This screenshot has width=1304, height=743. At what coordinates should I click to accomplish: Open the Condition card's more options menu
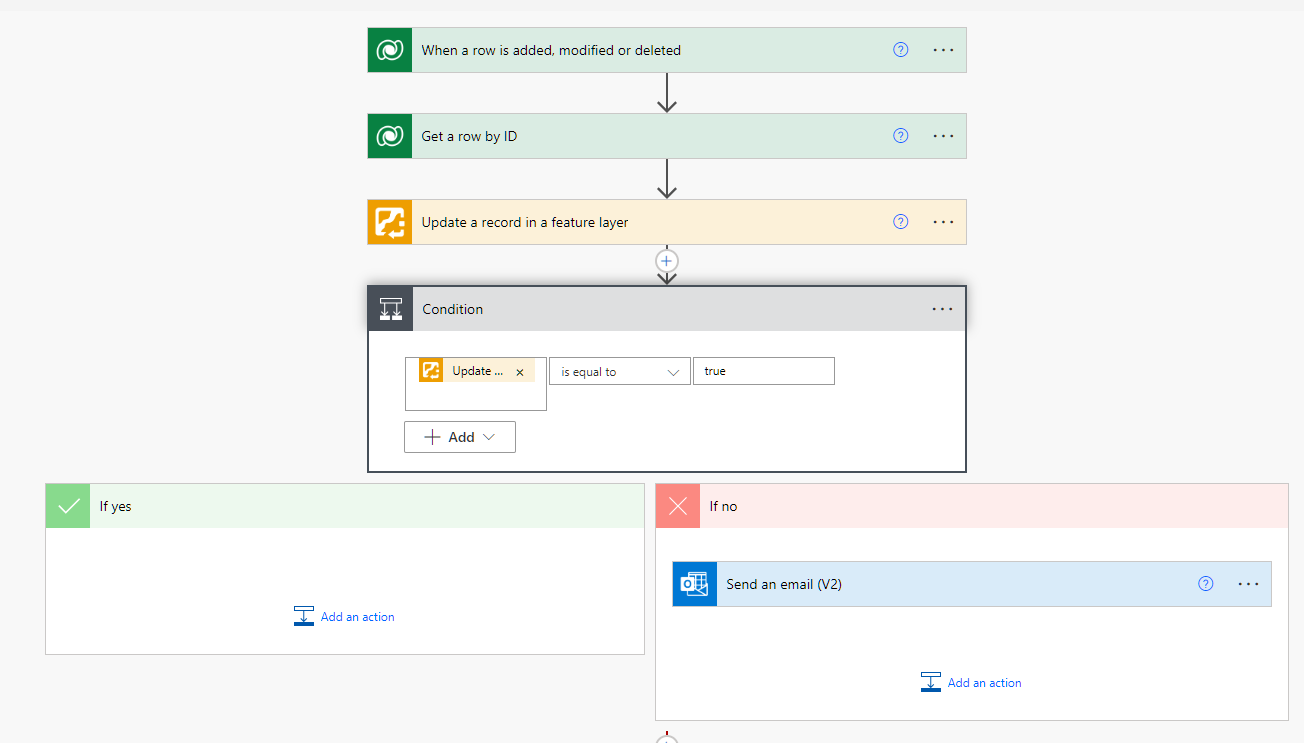click(x=941, y=308)
